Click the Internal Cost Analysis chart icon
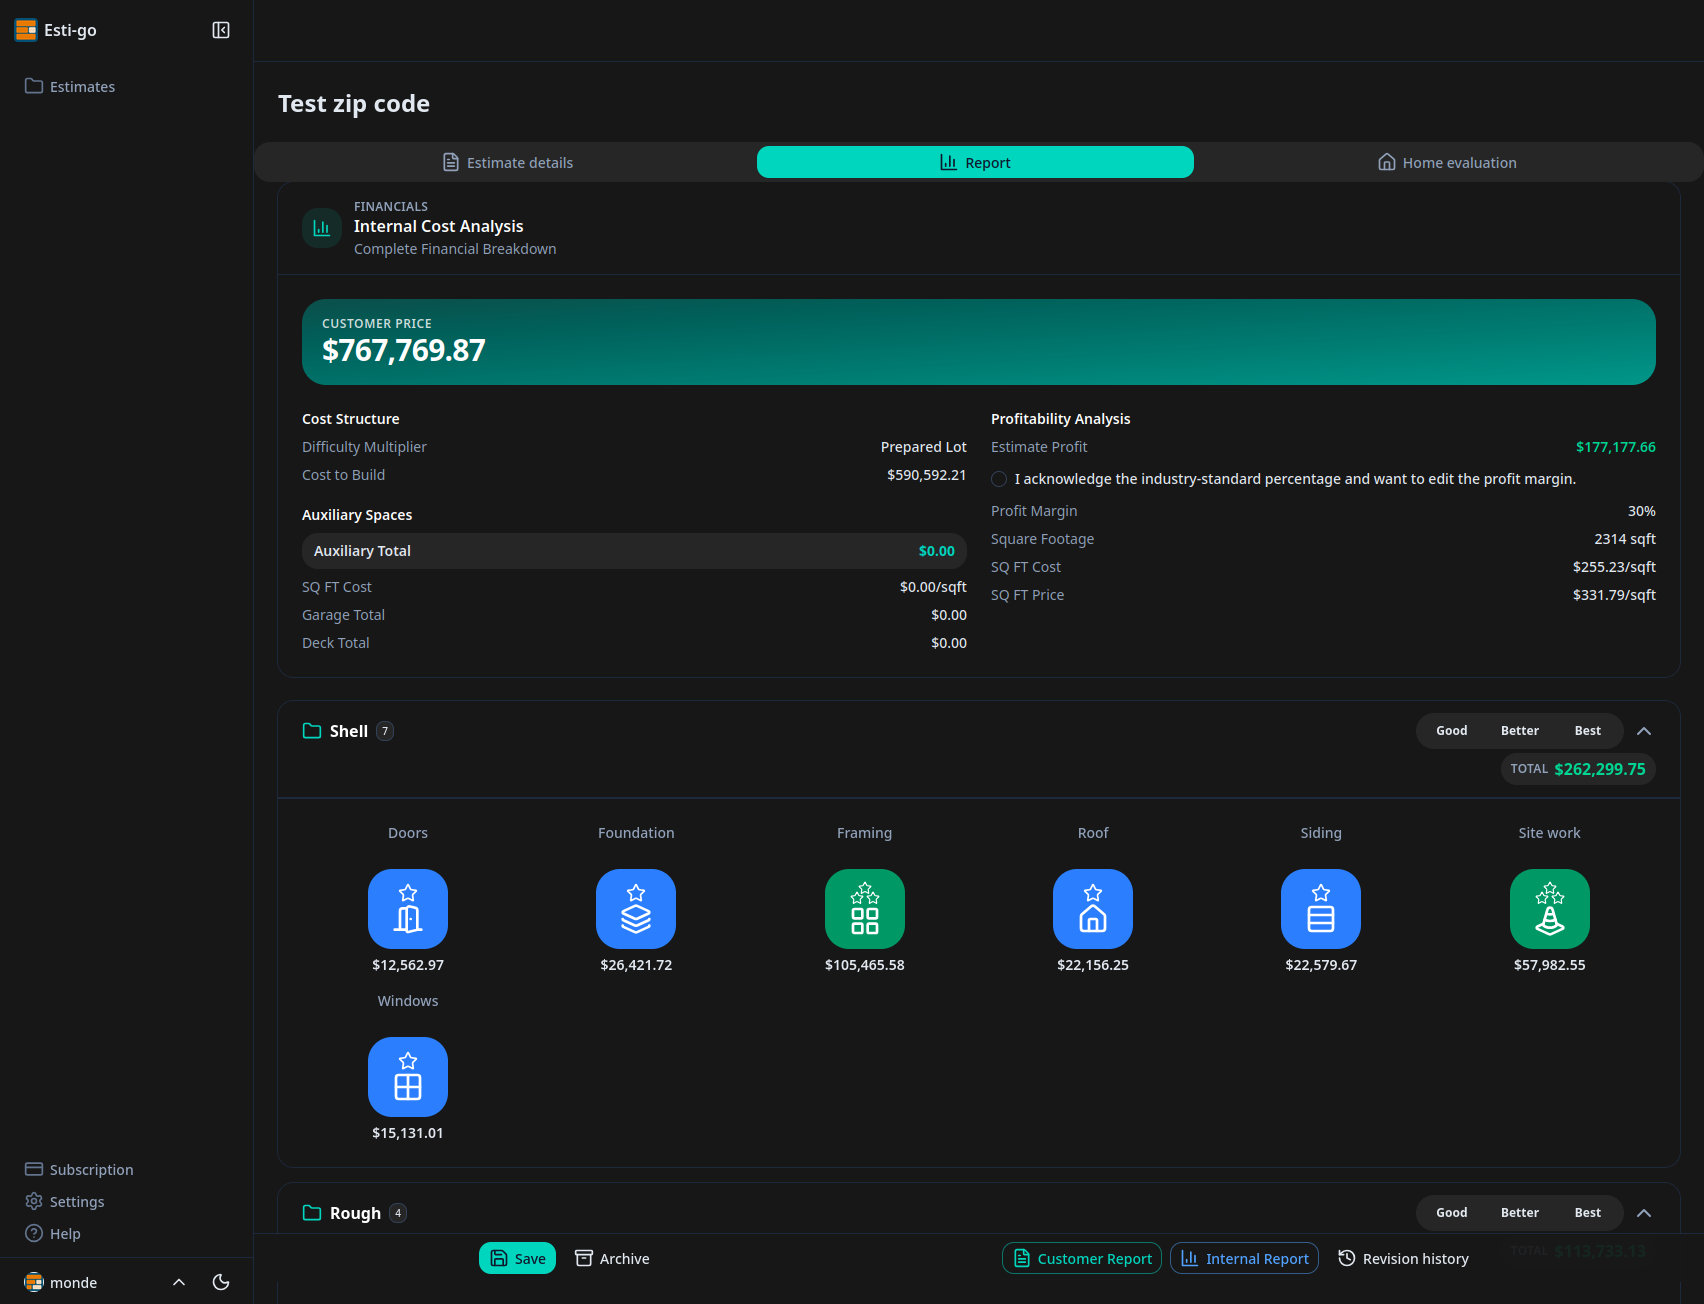This screenshot has height=1304, width=1704. coord(322,228)
